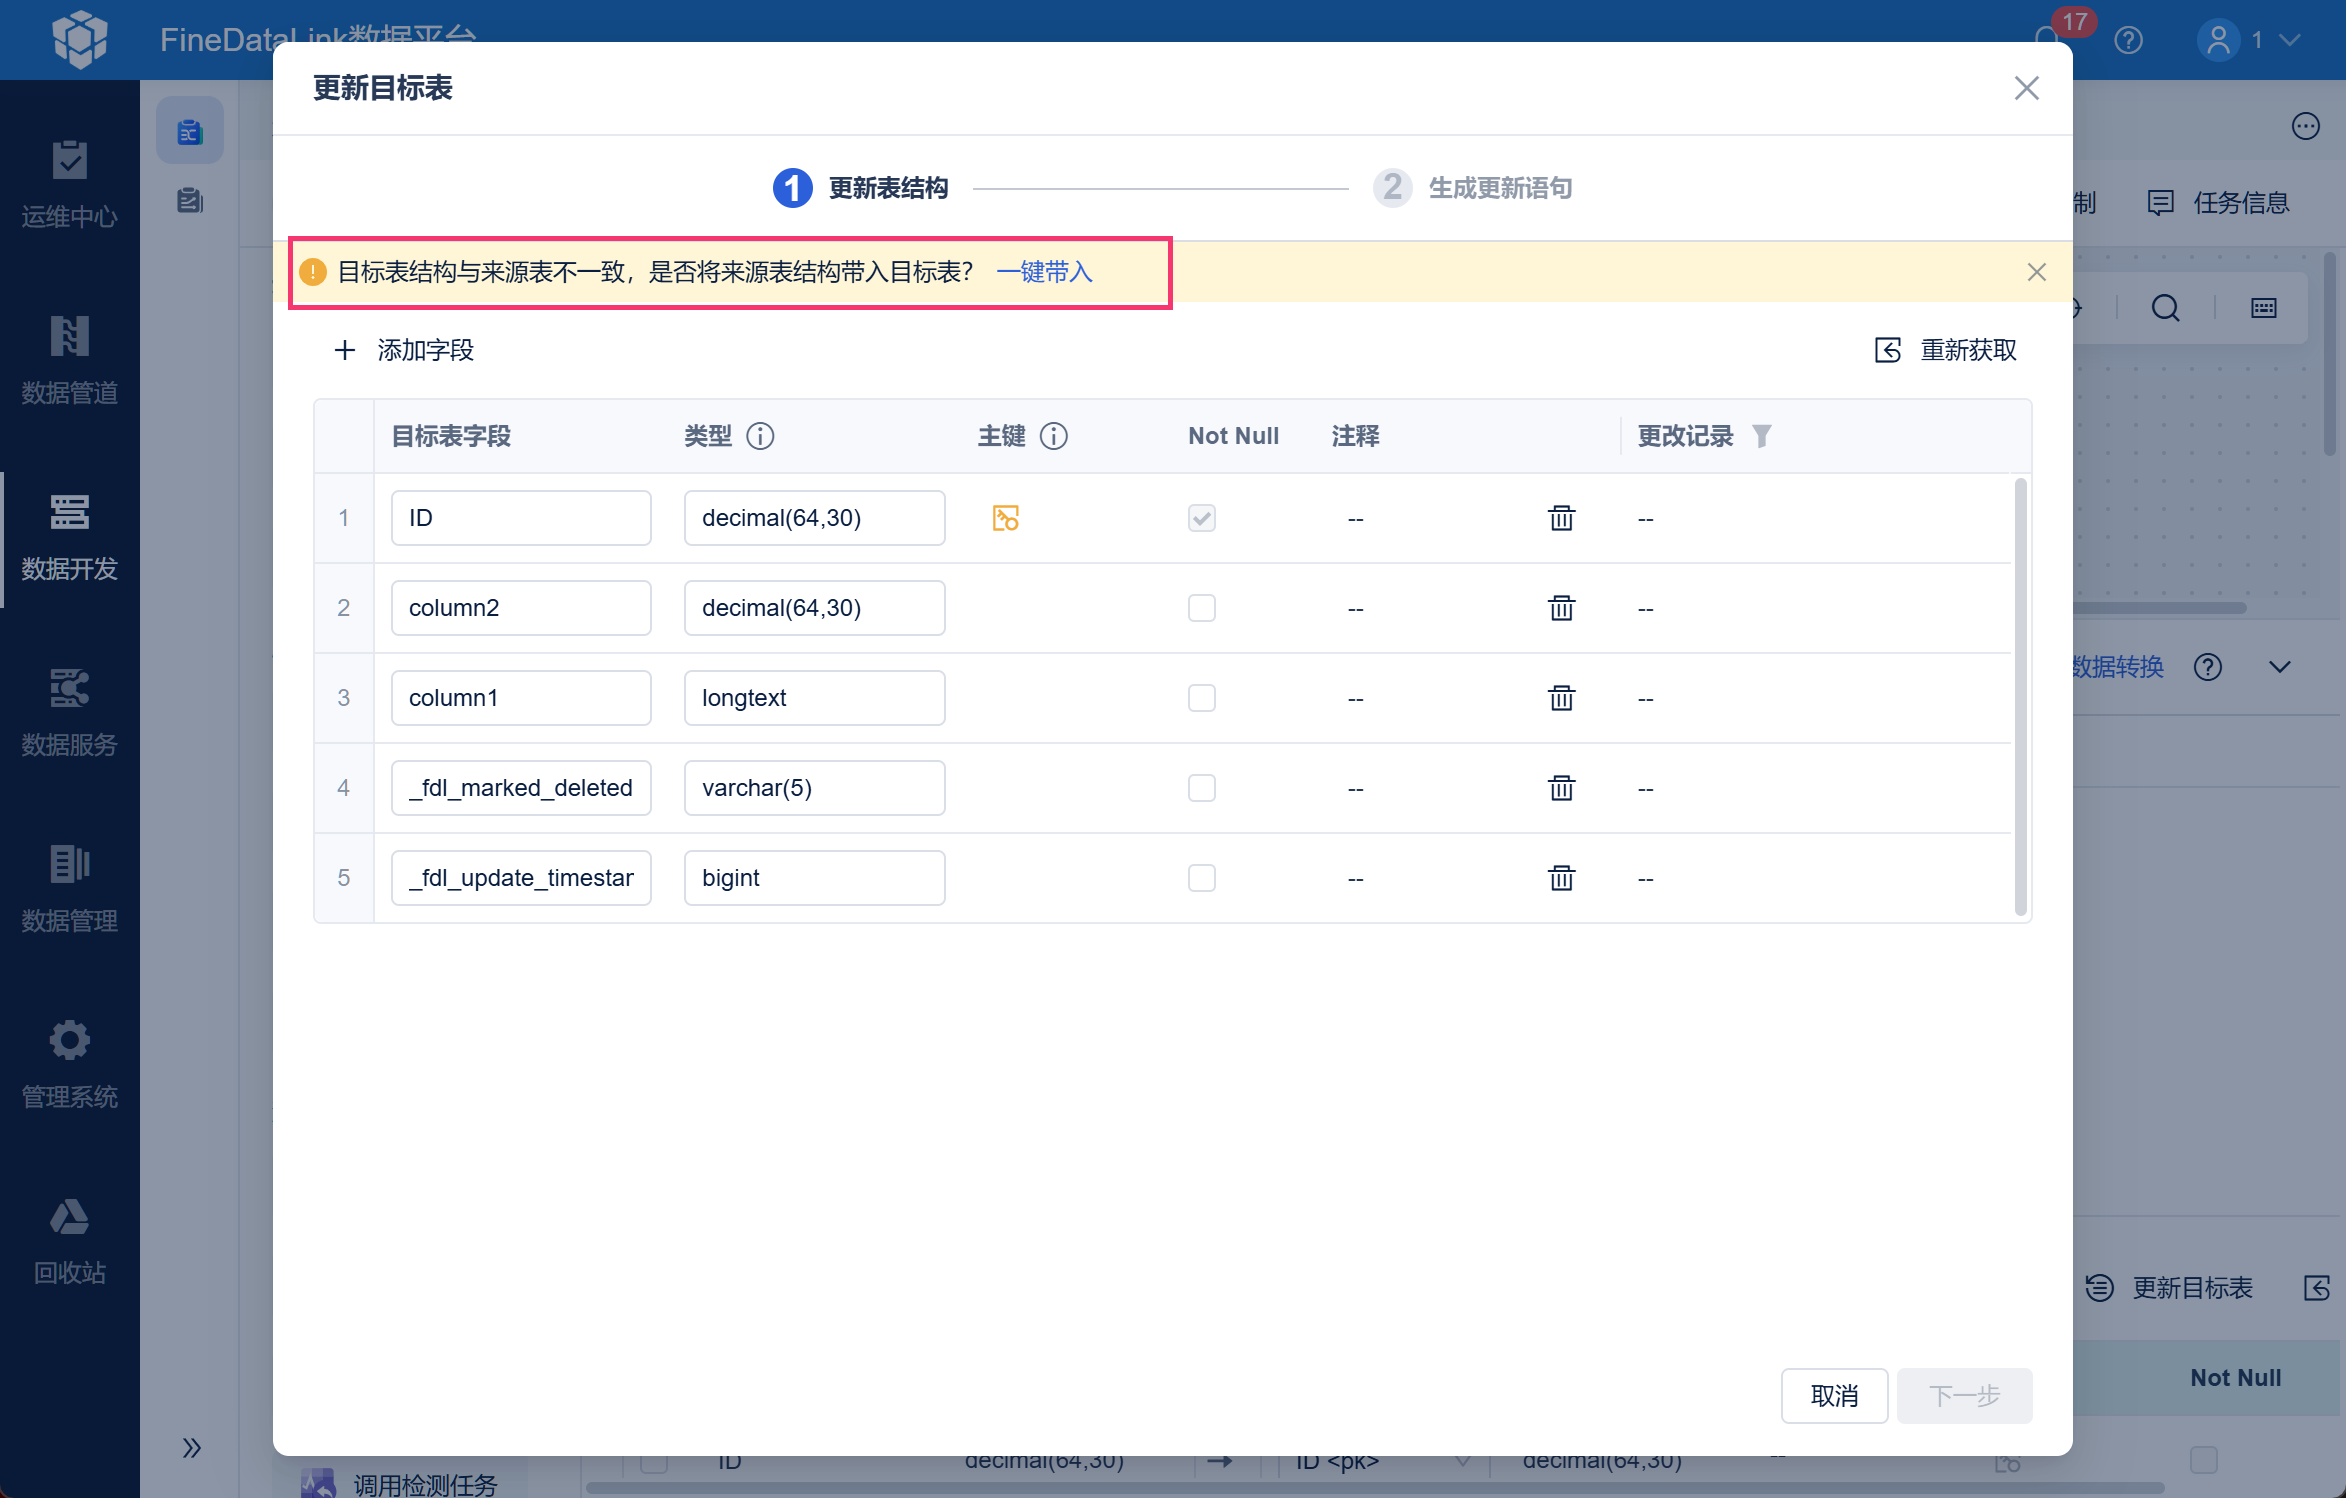The width and height of the screenshot is (2346, 1498).
Task: Click the search icon in background toolbar
Action: pos(2166,308)
